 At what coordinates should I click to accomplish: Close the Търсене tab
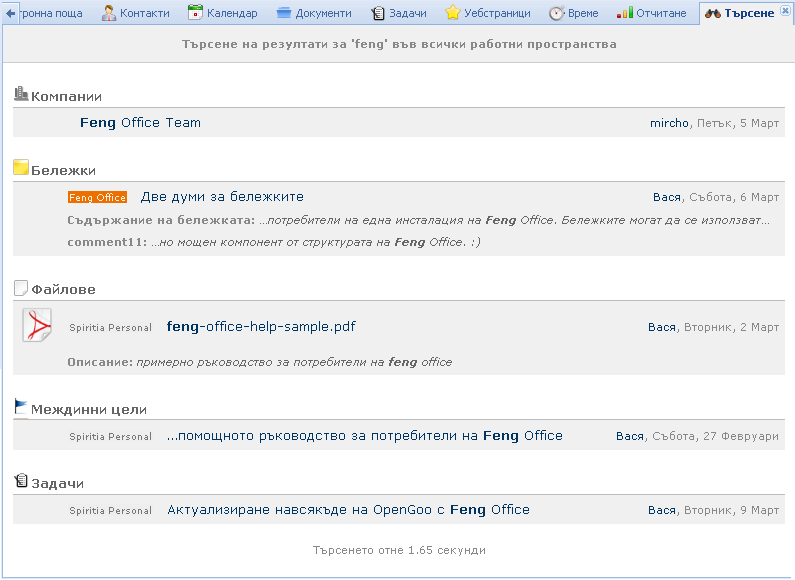pyautogui.click(x=785, y=10)
